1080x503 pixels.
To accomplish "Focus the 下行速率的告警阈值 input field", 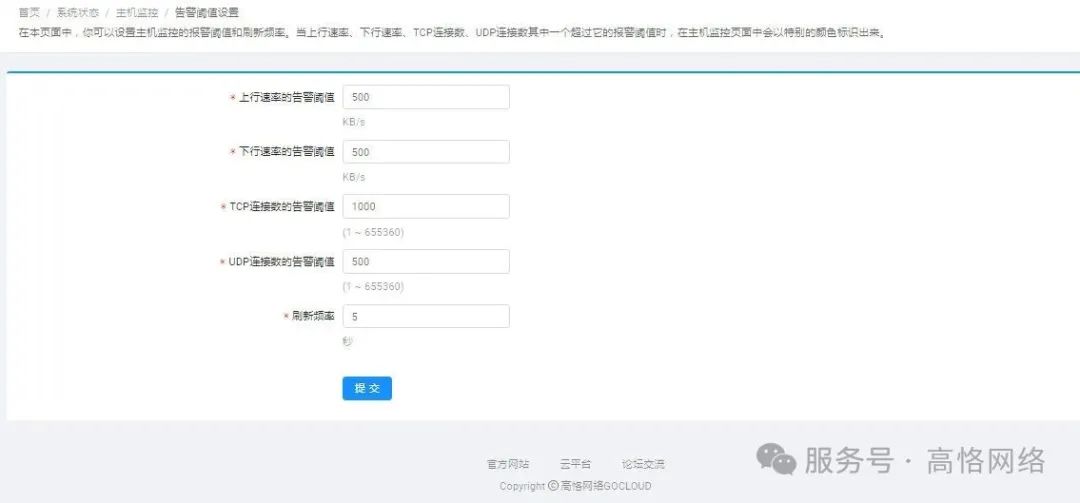I will tap(426, 152).
